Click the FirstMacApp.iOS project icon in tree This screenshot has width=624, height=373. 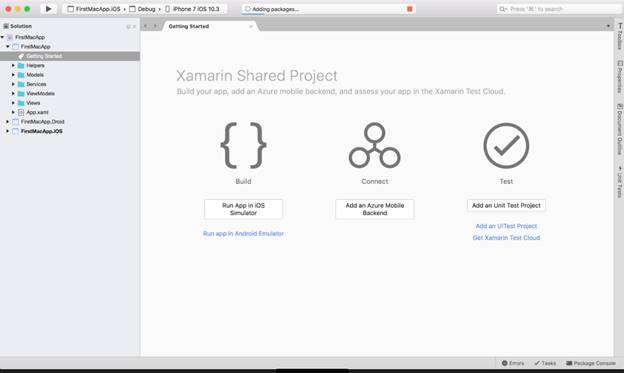point(16,131)
